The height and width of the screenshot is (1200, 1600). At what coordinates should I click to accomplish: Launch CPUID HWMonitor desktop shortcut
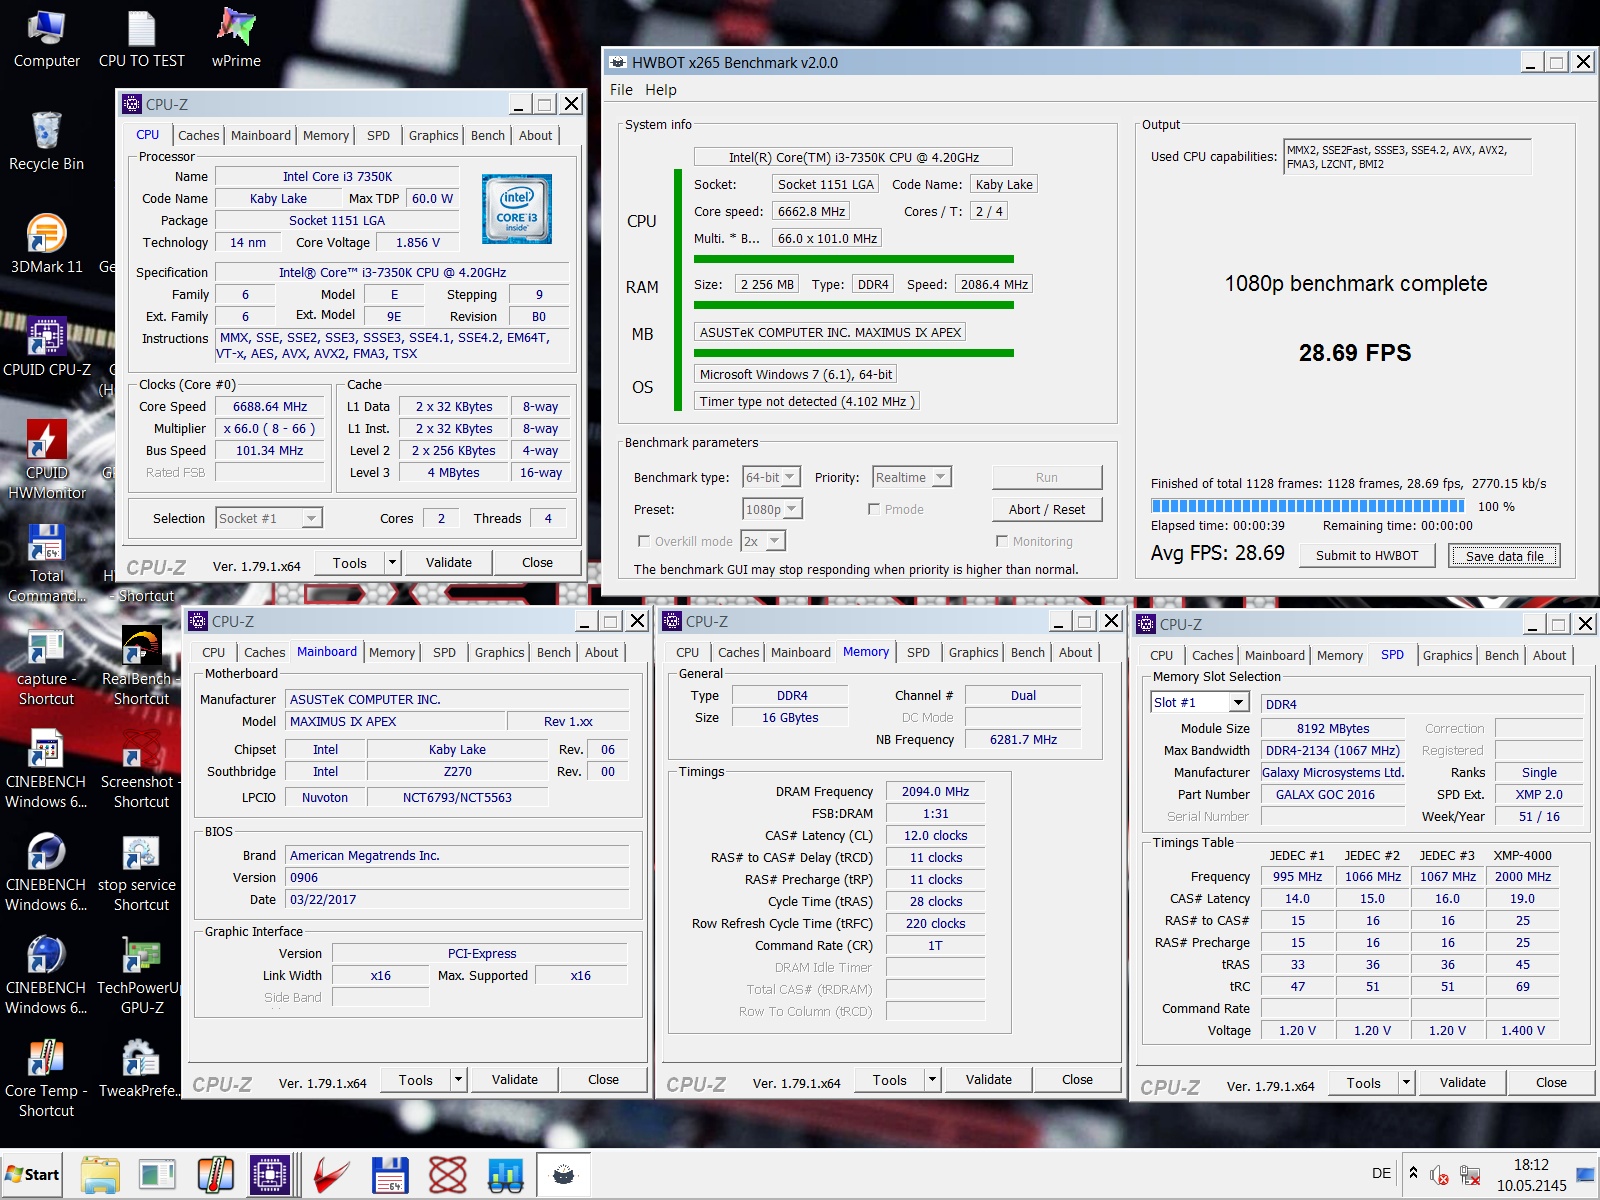tap(46, 459)
